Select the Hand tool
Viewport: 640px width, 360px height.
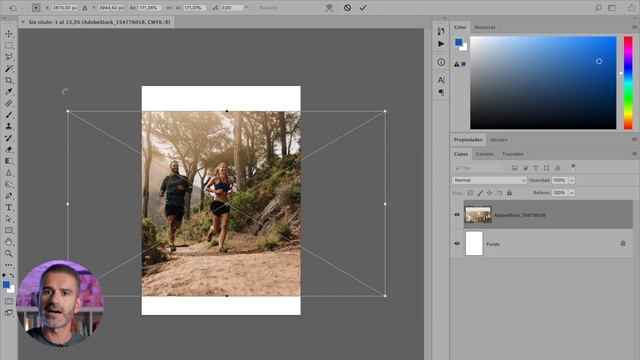9,242
